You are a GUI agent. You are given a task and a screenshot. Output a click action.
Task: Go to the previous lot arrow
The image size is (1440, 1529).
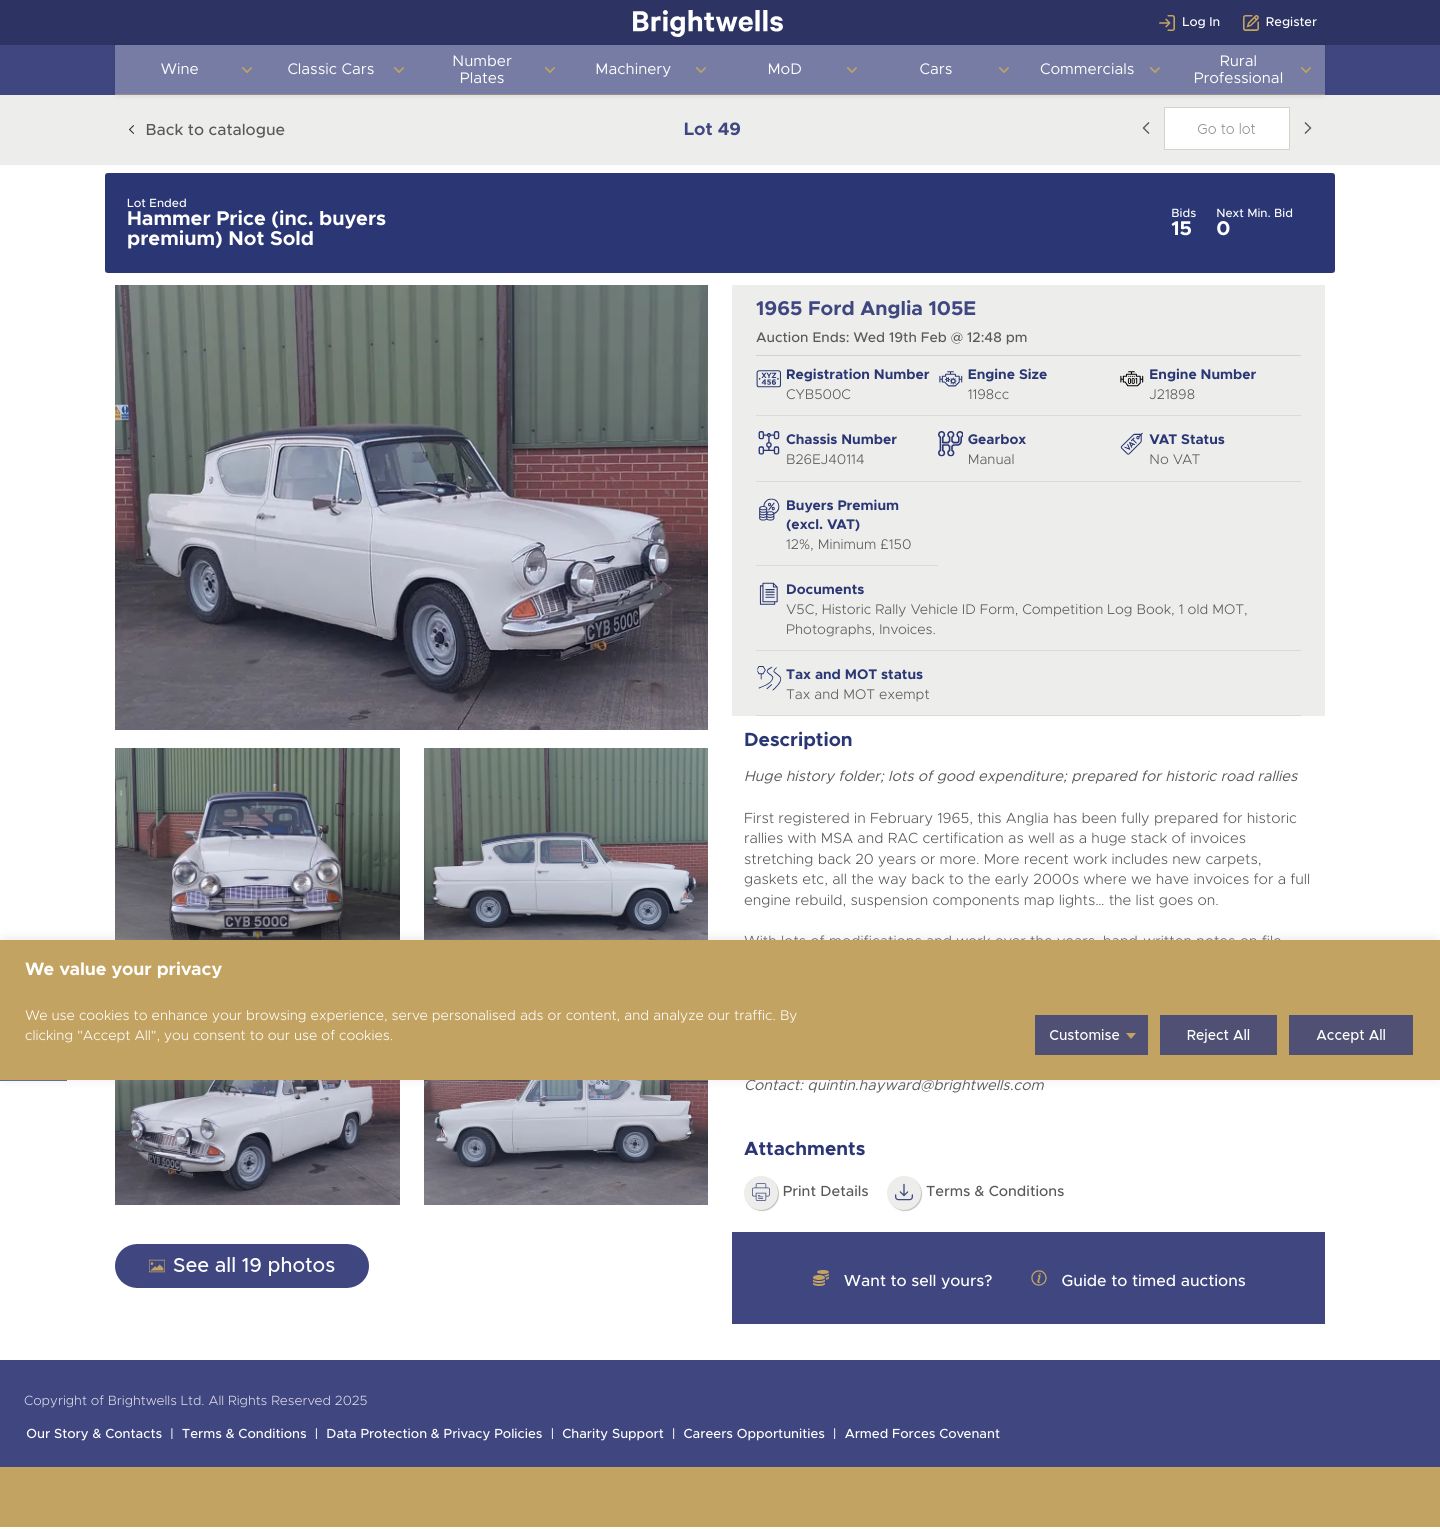pos(1146,128)
